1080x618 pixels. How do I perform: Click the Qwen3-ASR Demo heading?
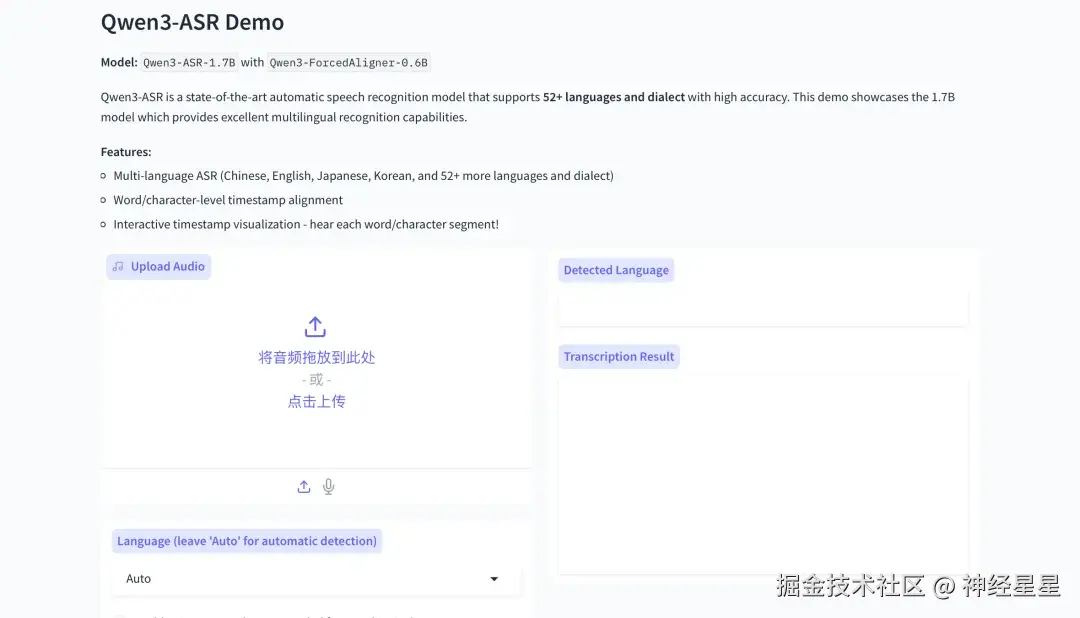click(192, 22)
